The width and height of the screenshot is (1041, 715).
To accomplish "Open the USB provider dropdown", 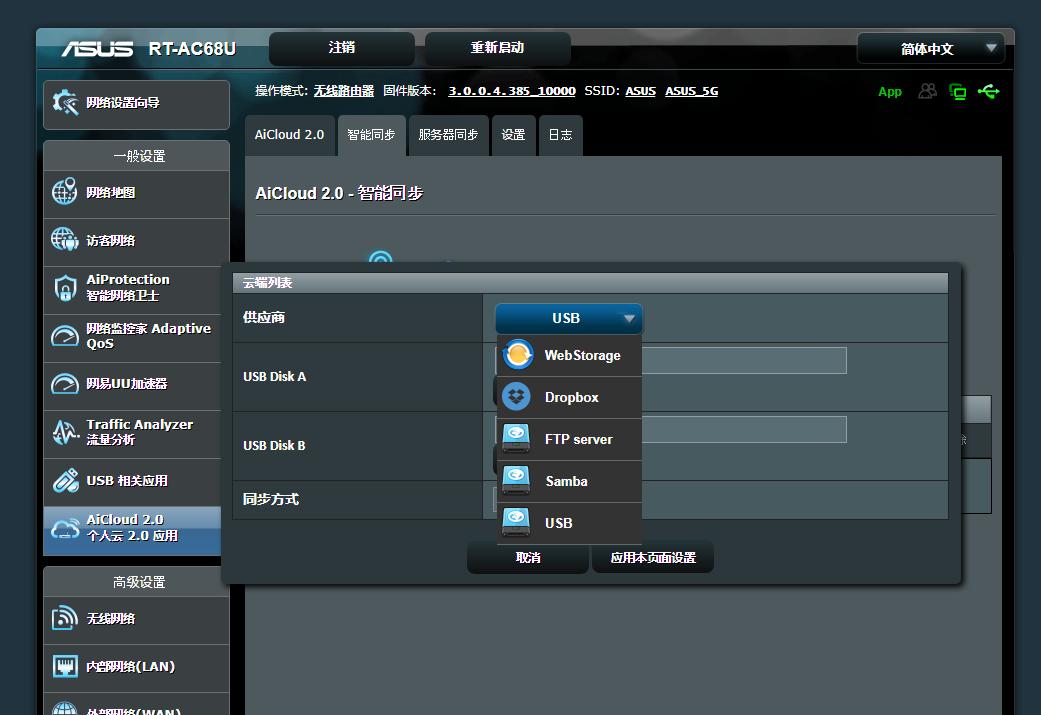I will 568,318.
